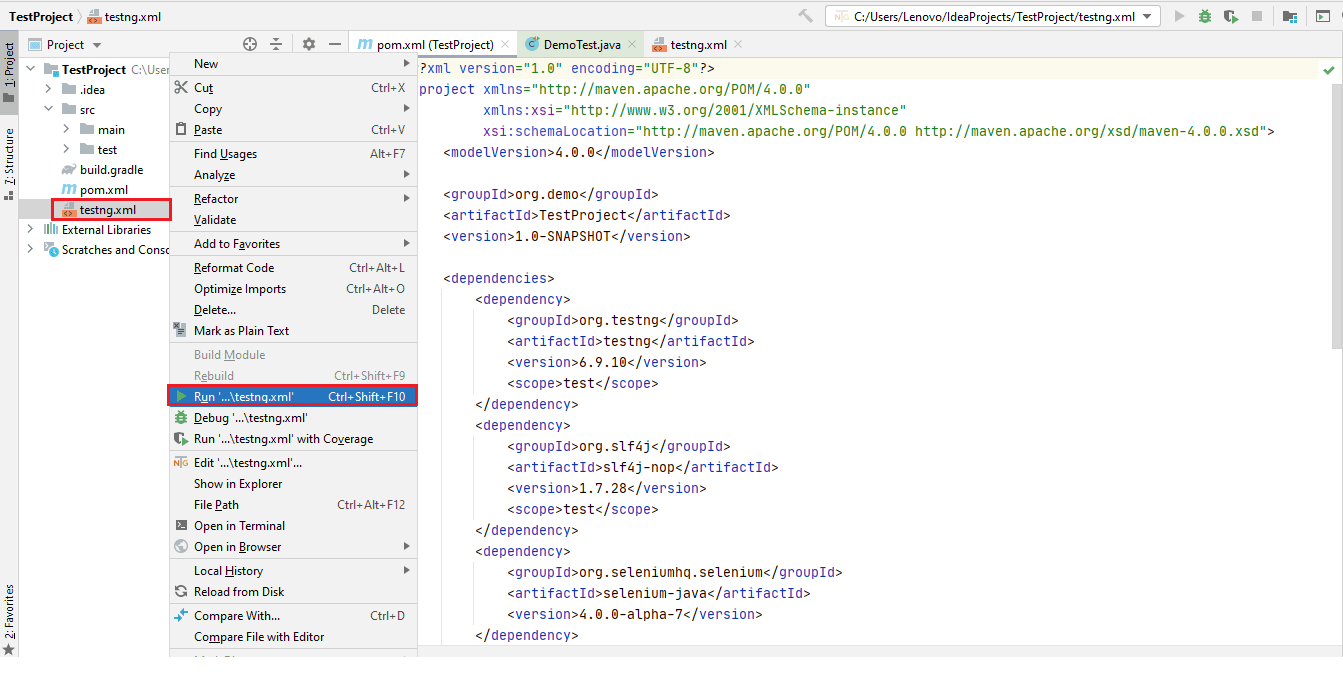Select pom.xml in the project tree
Viewport: 1343px width, 680px height.
pos(103,190)
